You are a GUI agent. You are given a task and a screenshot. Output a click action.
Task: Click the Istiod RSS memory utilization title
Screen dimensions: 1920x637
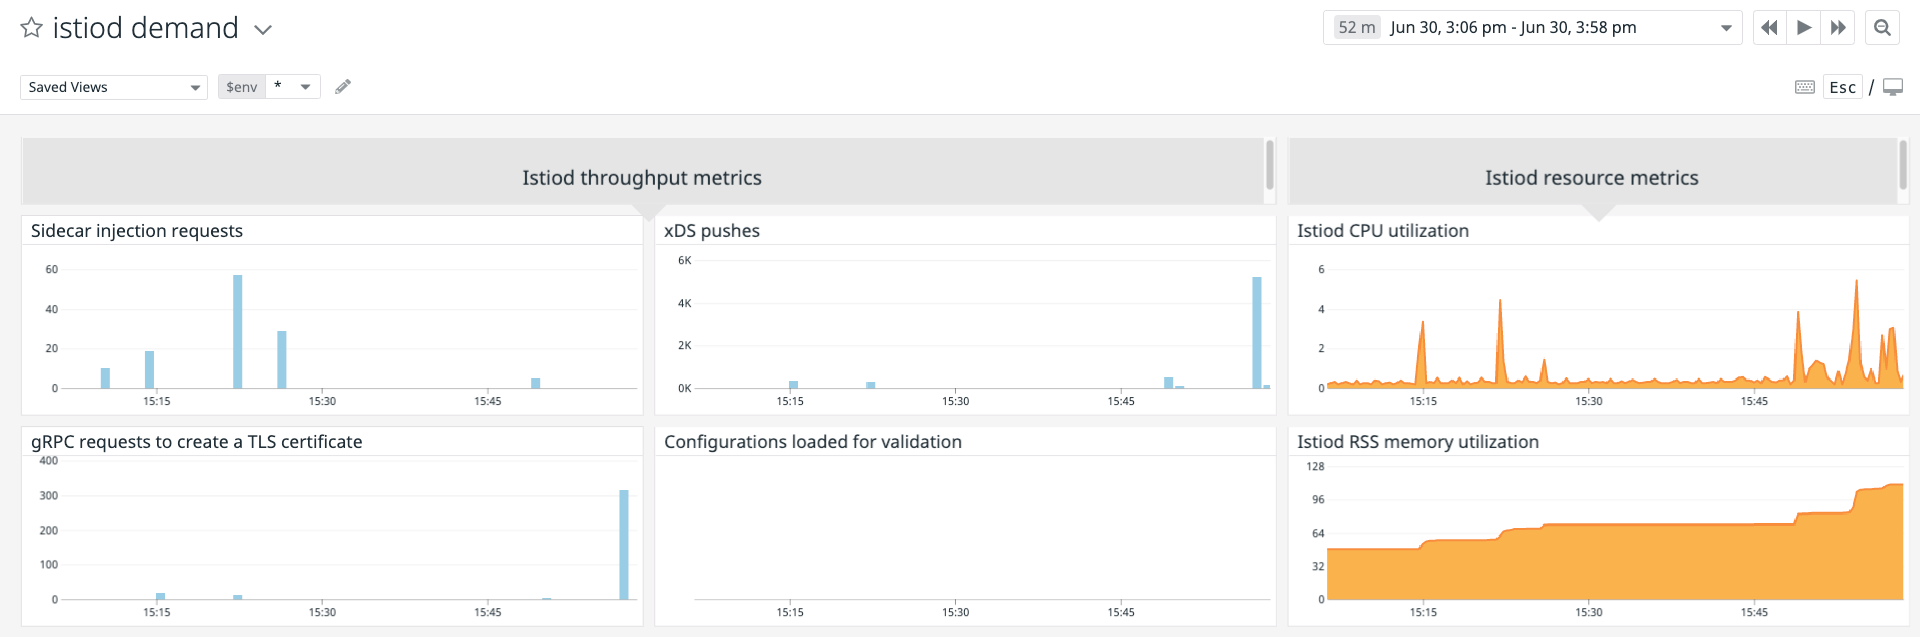1417,442
